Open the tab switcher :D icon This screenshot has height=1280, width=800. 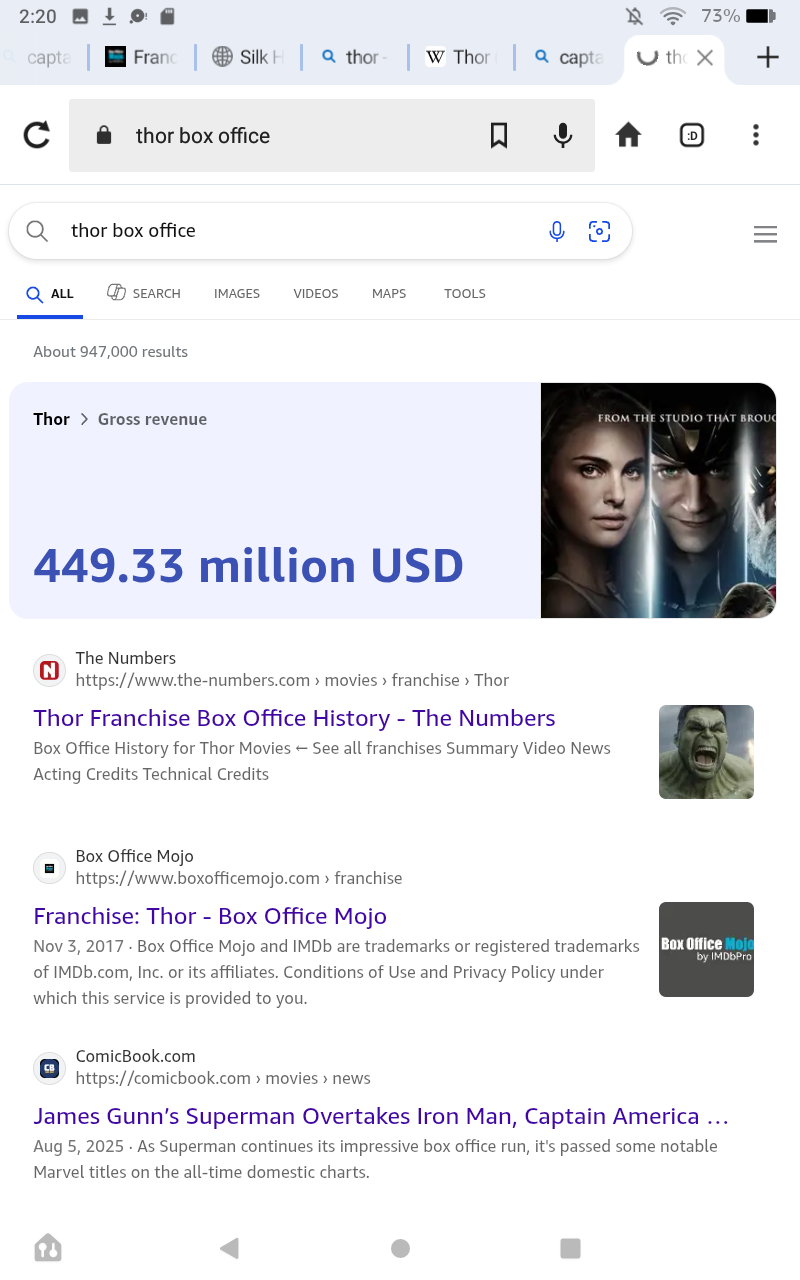pos(692,135)
